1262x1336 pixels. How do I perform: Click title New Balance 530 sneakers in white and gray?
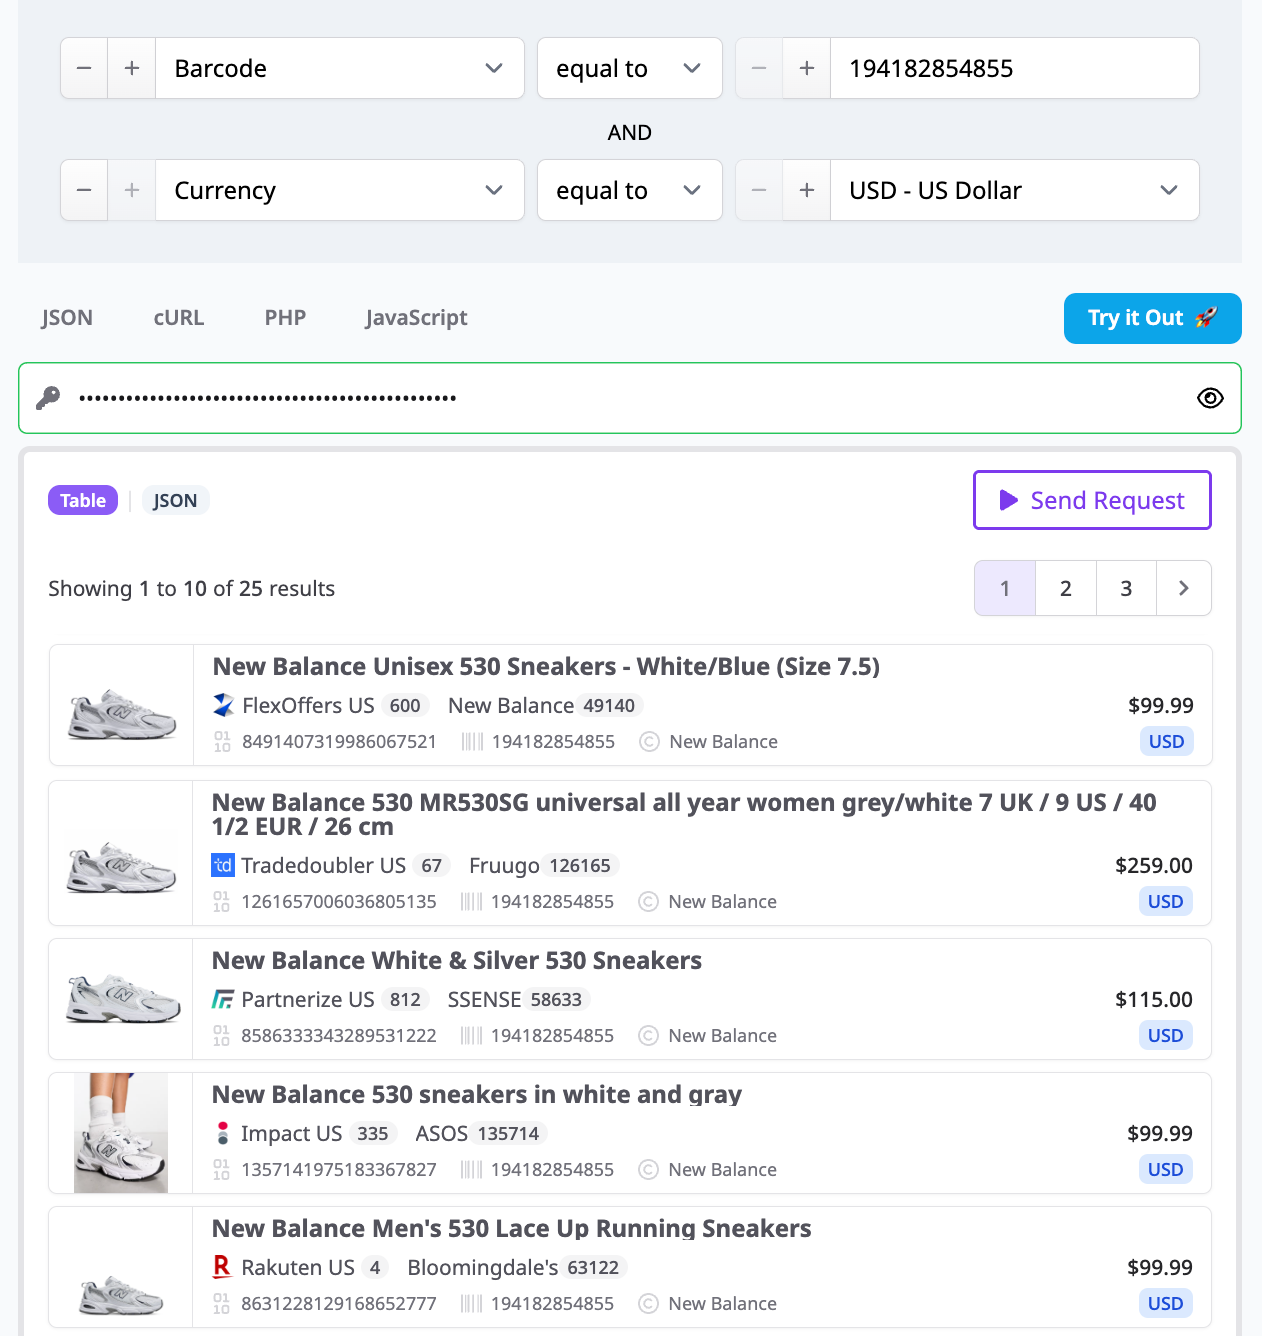tap(477, 1094)
